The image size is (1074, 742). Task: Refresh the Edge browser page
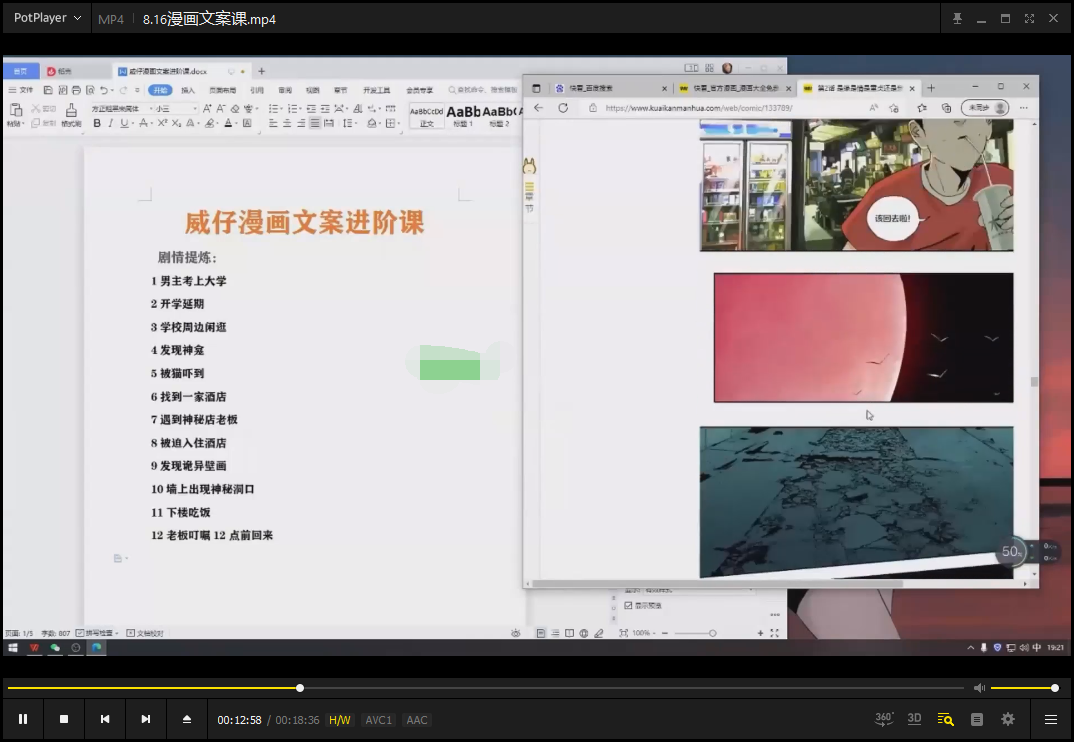tap(563, 108)
